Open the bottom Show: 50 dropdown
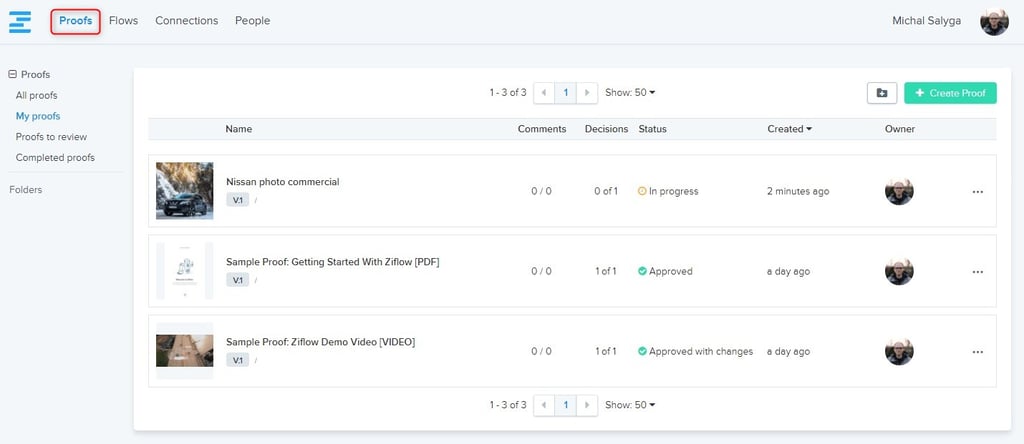The image size is (1024, 444). click(x=630, y=405)
